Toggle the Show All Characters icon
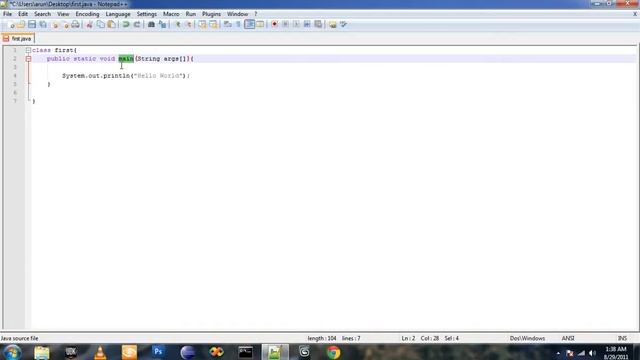Viewport: 640px width, 360px height. pos(238,24)
